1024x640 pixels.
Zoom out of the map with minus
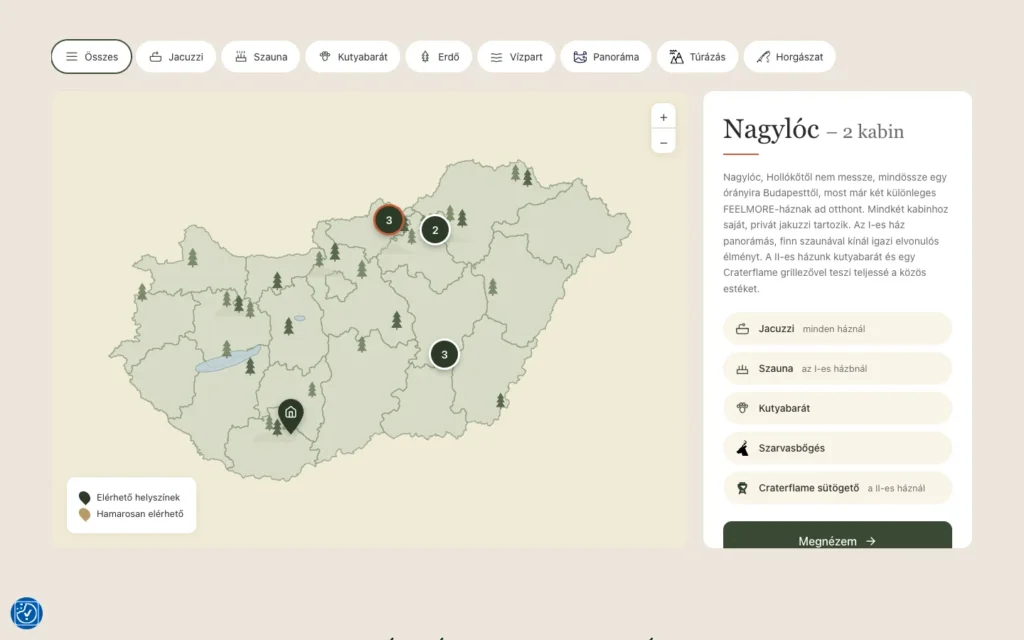664,142
